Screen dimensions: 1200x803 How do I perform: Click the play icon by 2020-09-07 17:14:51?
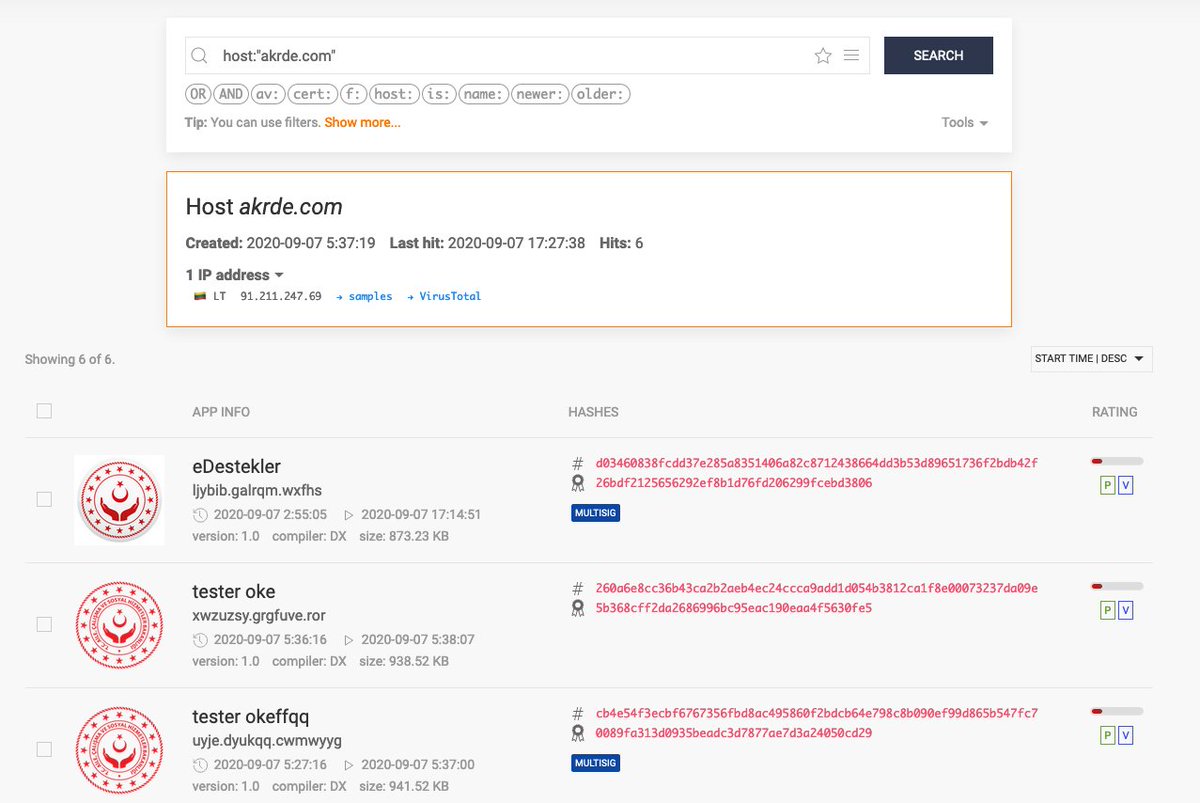tap(348, 515)
